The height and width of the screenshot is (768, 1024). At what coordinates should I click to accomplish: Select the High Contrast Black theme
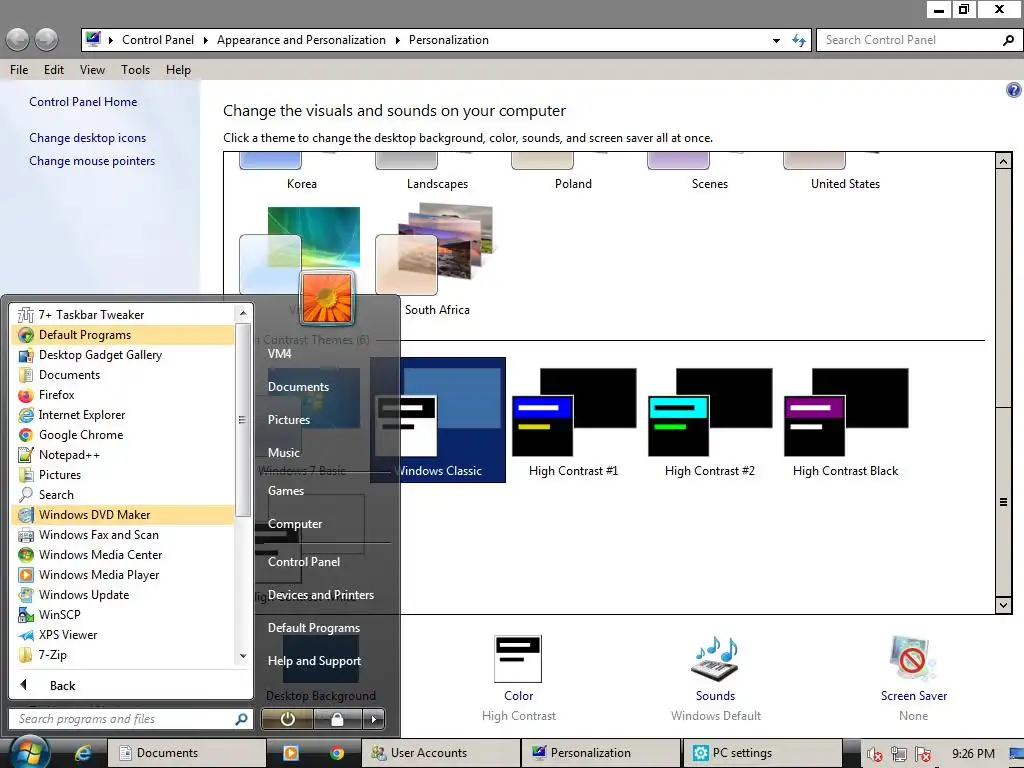846,420
